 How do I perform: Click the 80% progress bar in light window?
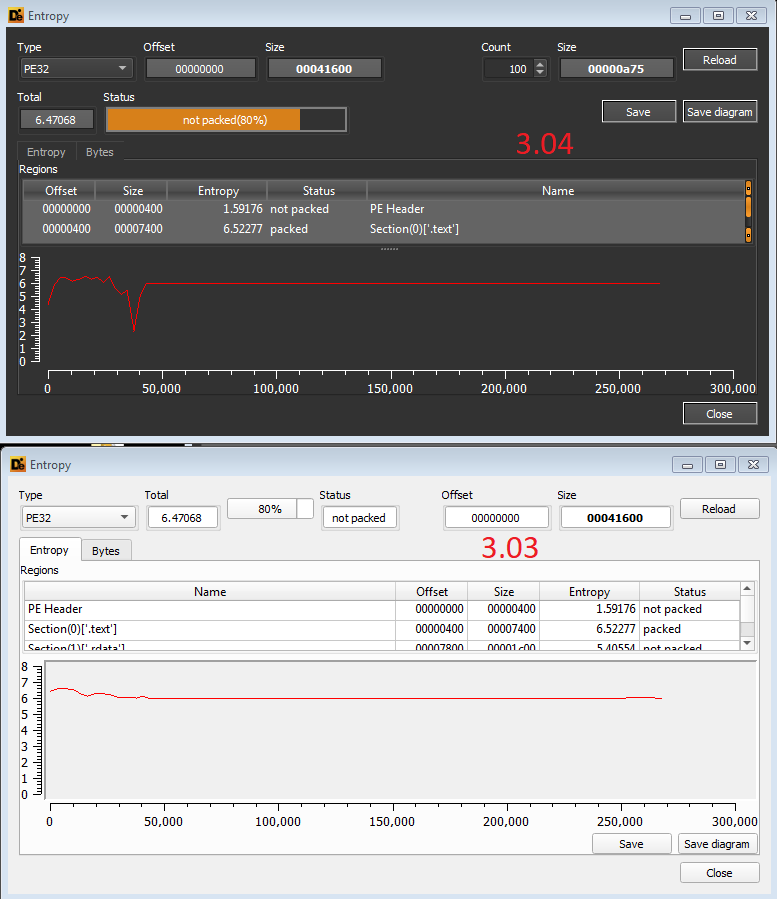pyautogui.click(x=270, y=509)
